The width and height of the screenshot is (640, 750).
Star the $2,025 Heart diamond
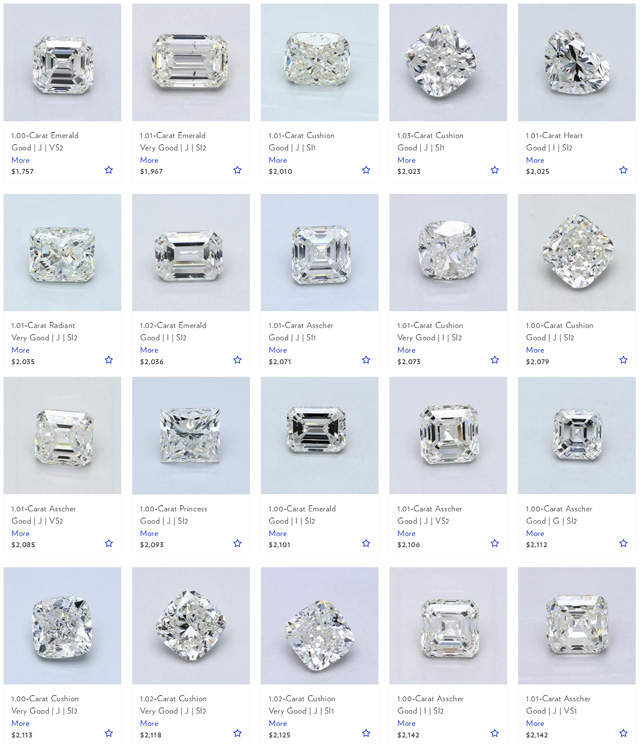click(x=623, y=170)
